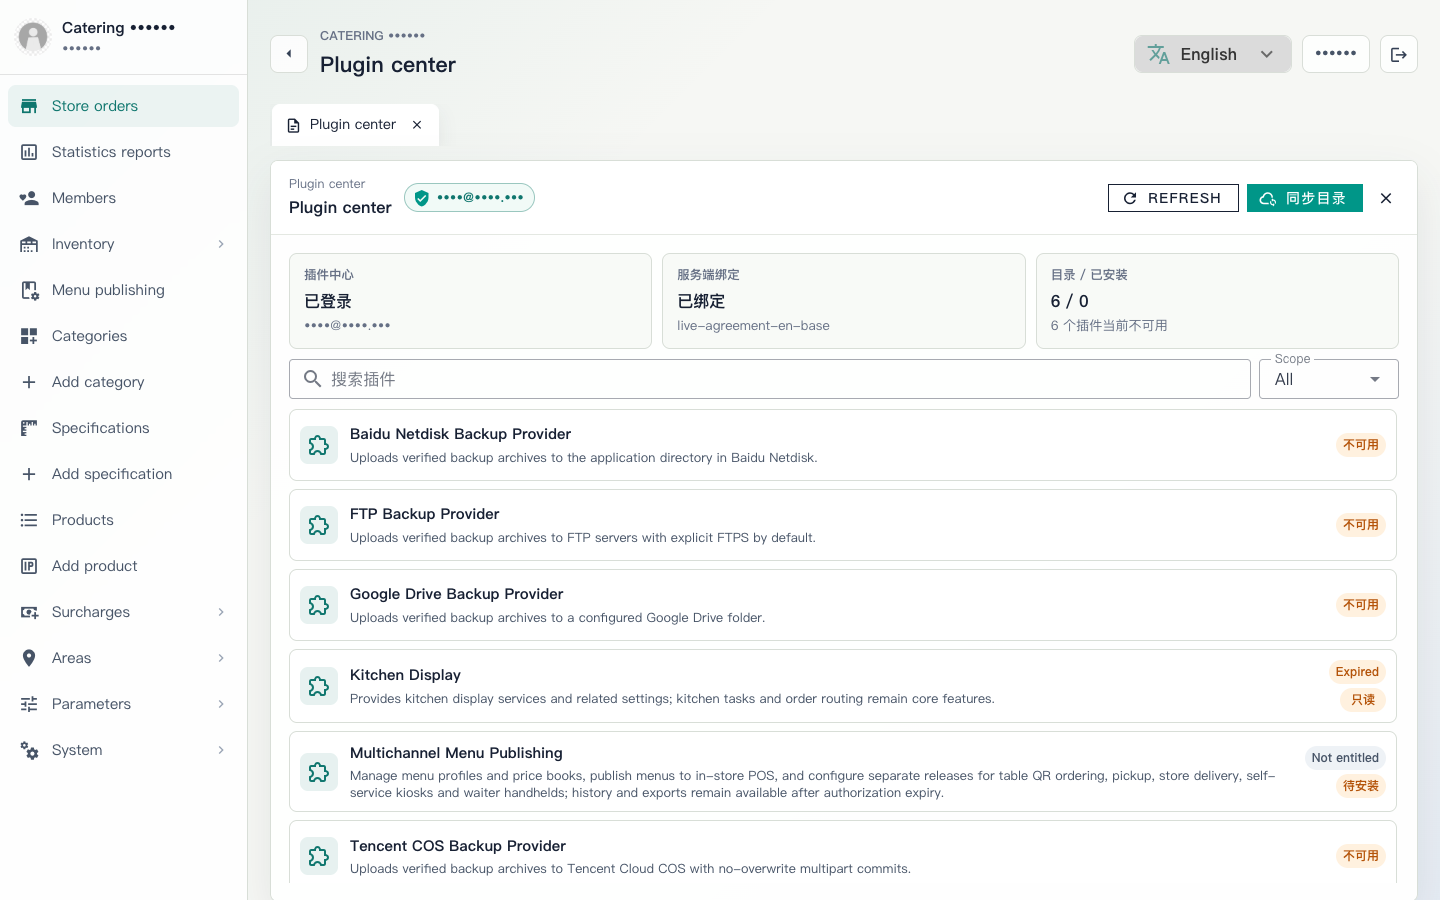The height and width of the screenshot is (924, 1440).
Task: Click the green 同步目录 sync button
Action: 1304,198
